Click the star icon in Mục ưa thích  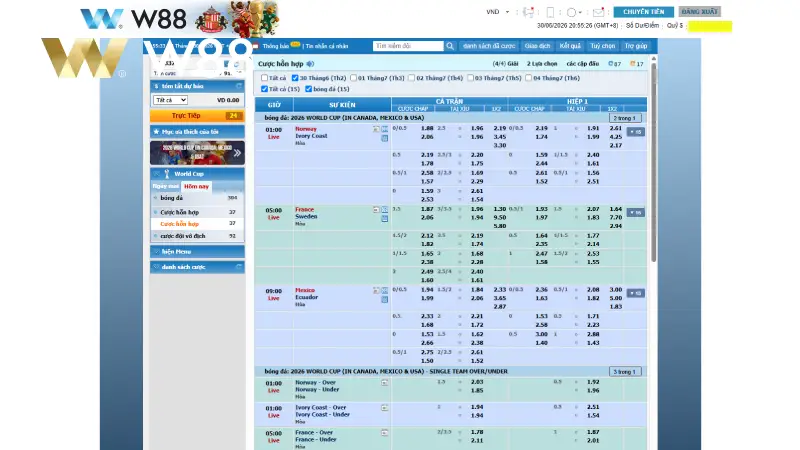156,132
